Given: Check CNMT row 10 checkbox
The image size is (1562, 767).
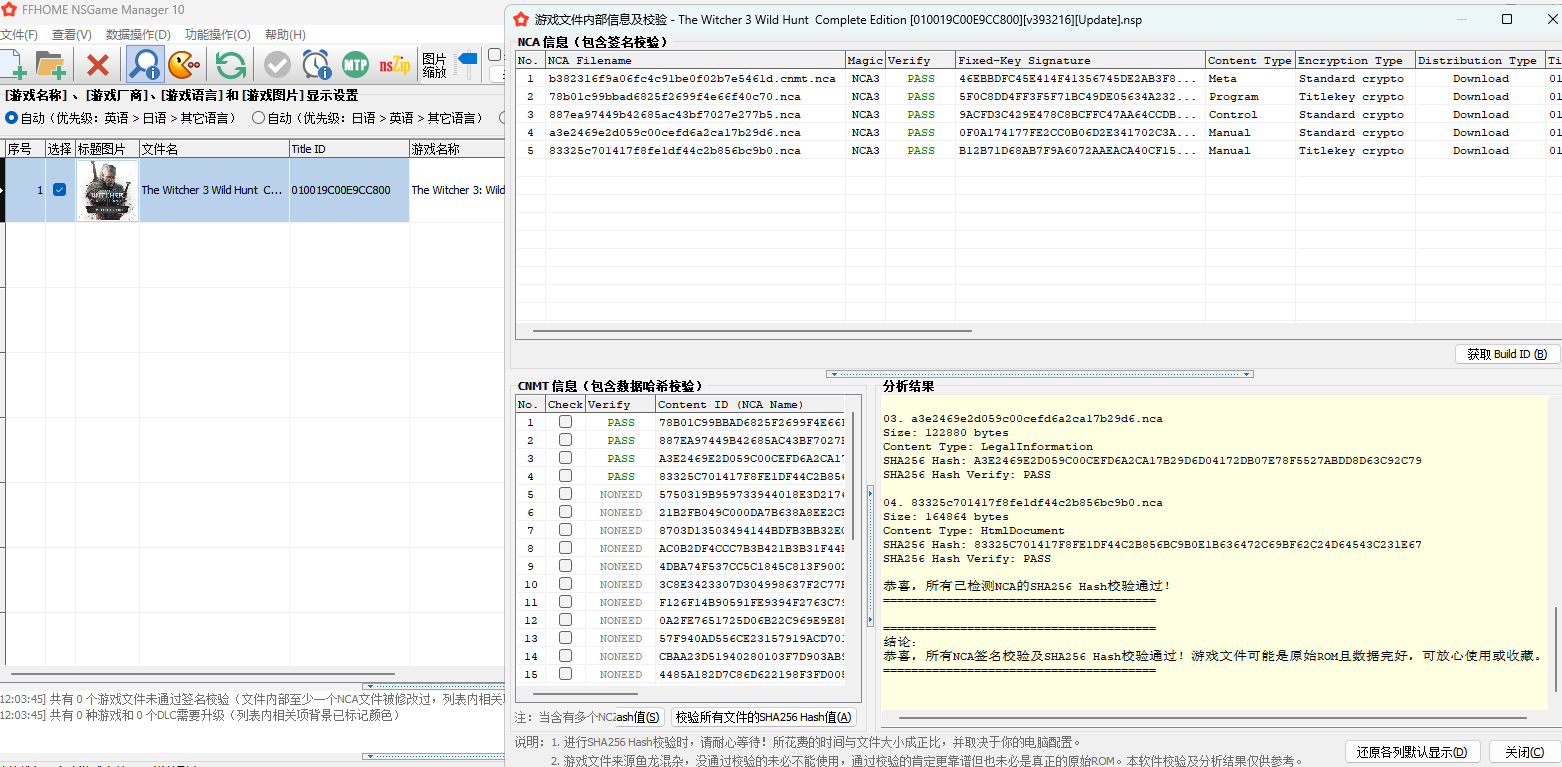Looking at the screenshot, I should click(x=565, y=584).
